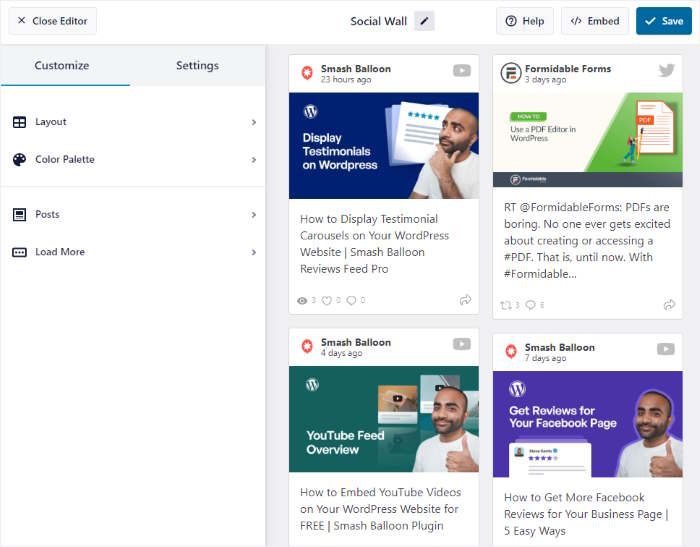Screen dimensions: 700x547
Task: Open Display Testimonials on WordPress thumbnail
Action: tap(384, 146)
